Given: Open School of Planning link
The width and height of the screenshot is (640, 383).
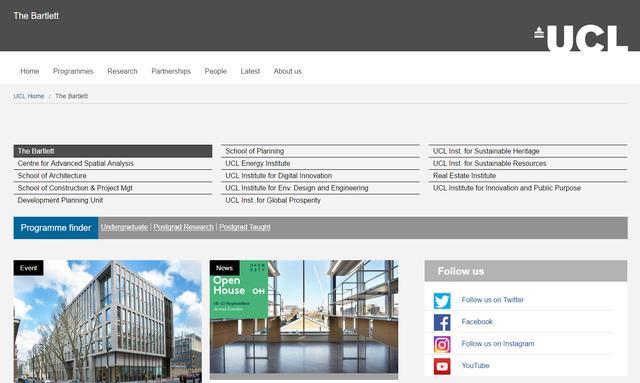Looking at the screenshot, I should pos(254,151).
